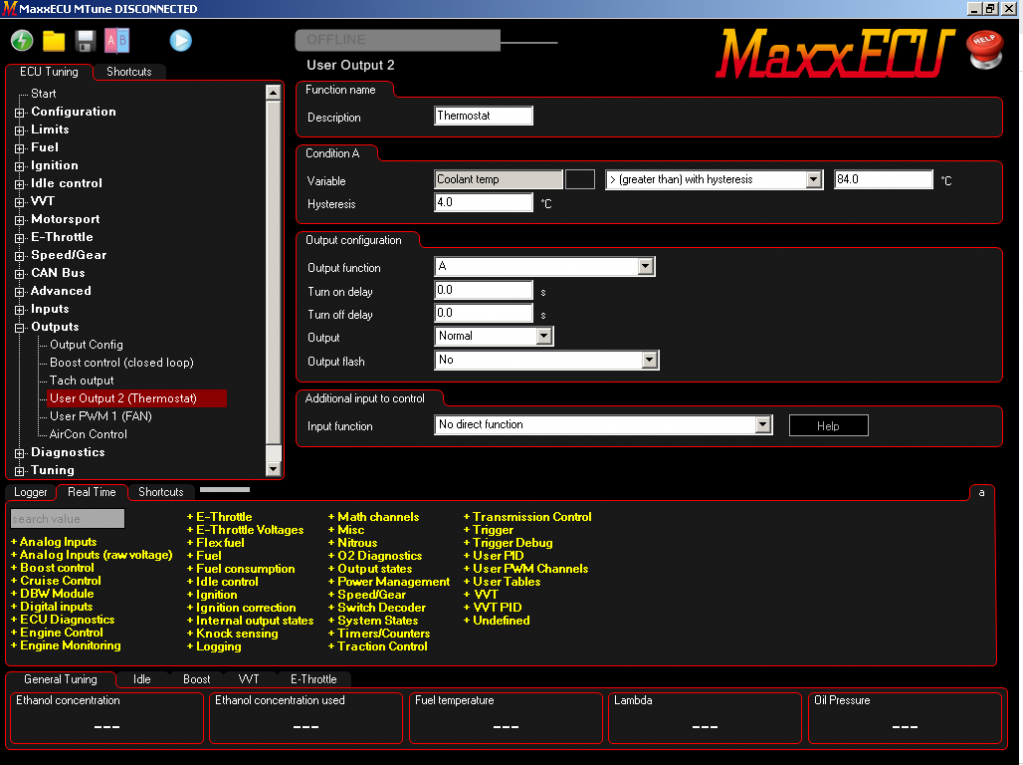Click the Hysteresis value field
This screenshot has height=765, width=1023.
(x=483, y=202)
